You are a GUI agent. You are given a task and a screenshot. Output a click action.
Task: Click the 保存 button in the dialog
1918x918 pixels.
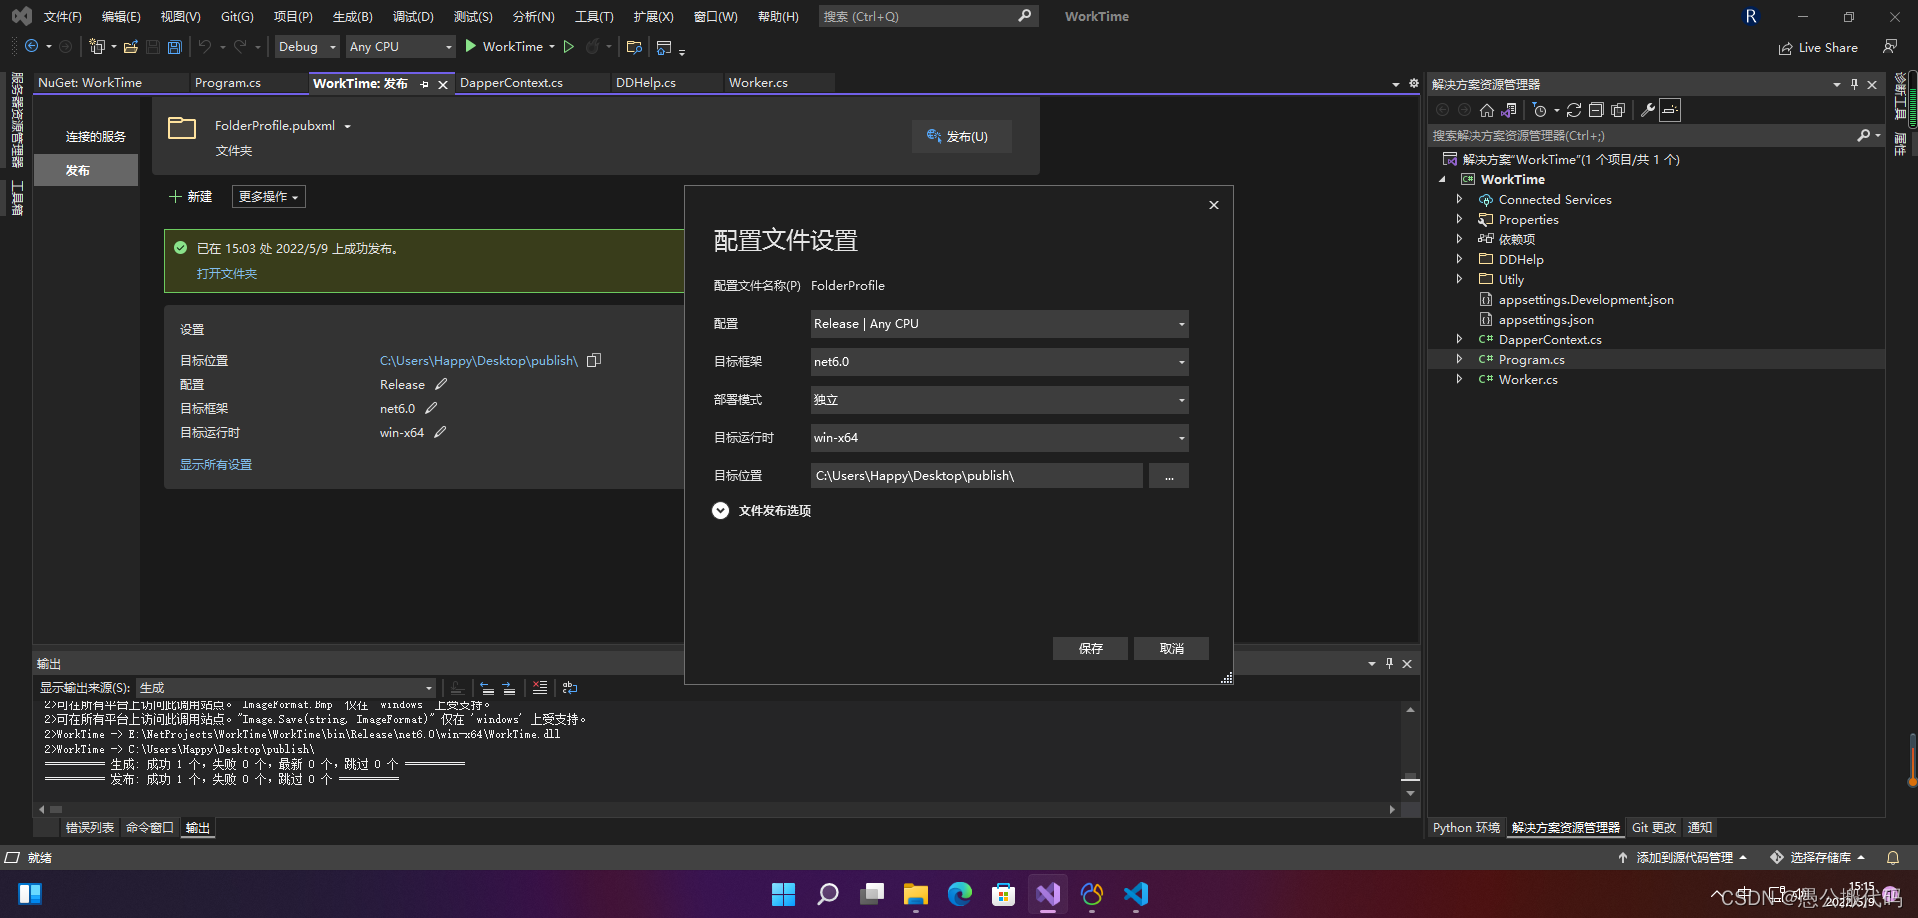point(1089,648)
